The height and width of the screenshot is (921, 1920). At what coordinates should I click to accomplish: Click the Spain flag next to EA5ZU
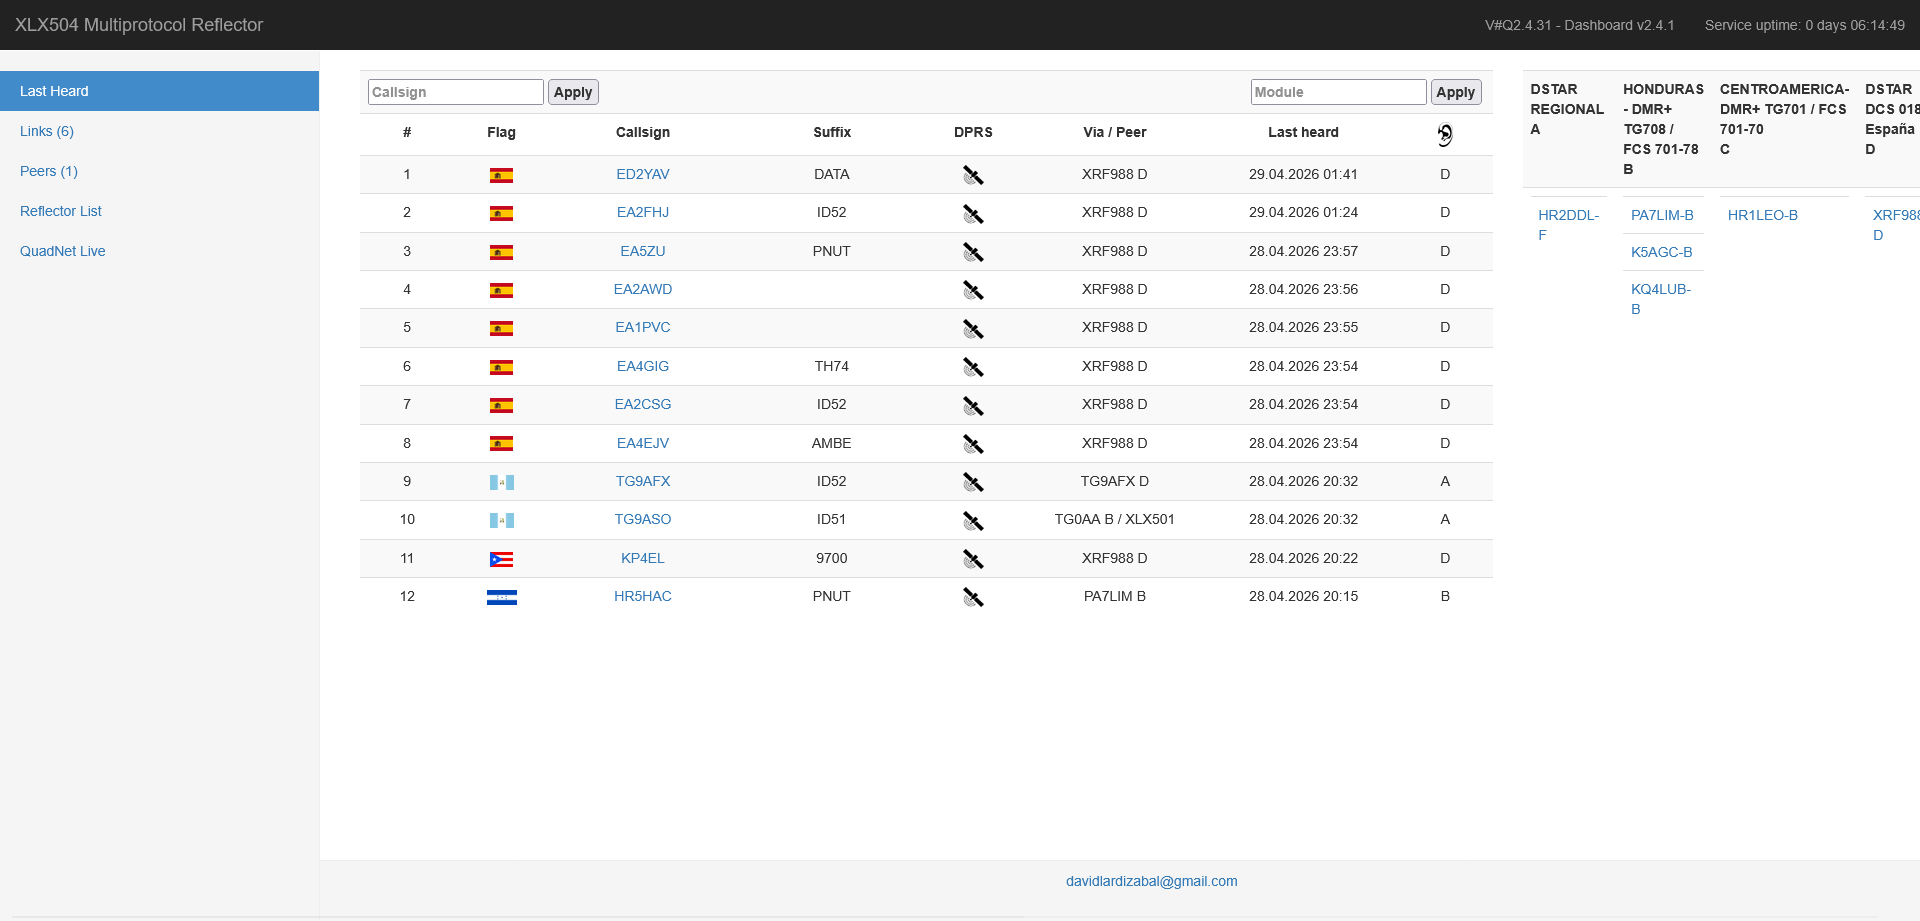tap(501, 252)
